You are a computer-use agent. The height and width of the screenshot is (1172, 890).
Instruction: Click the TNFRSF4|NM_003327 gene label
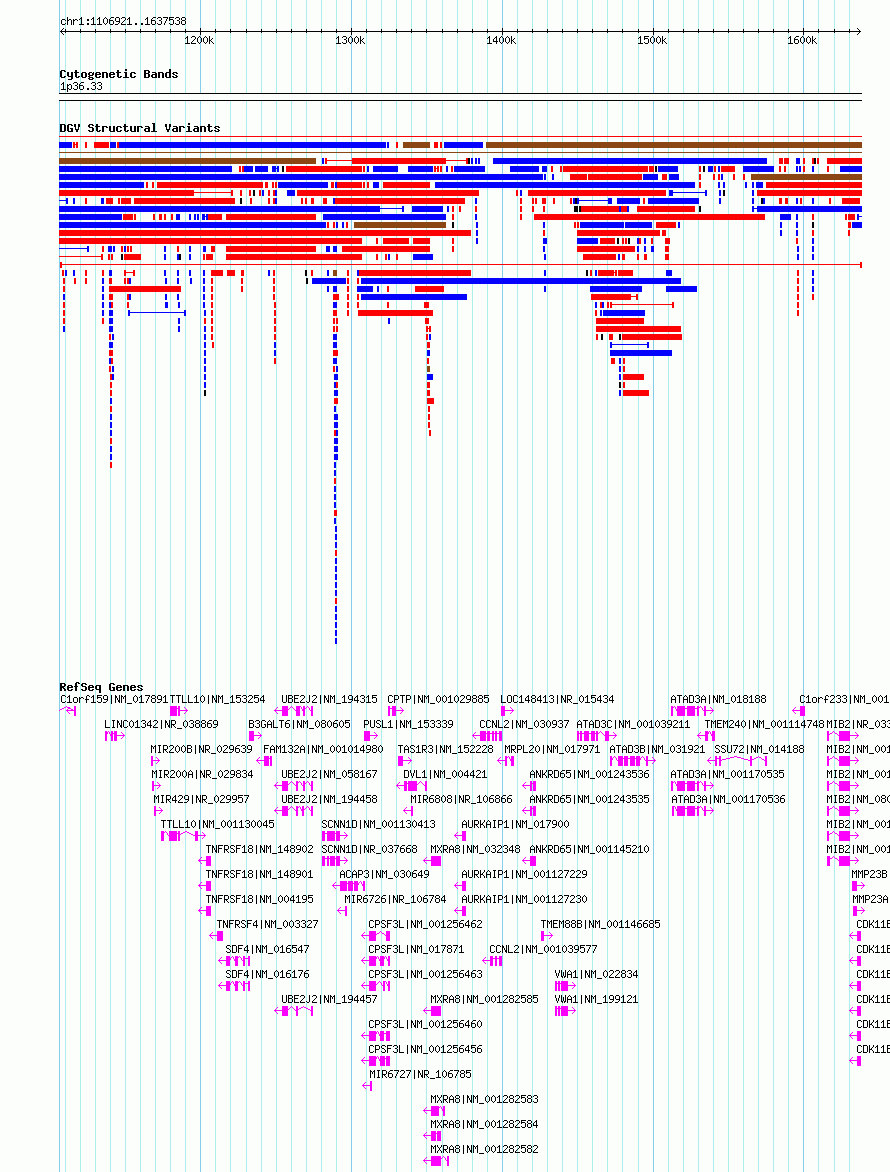point(268,925)
